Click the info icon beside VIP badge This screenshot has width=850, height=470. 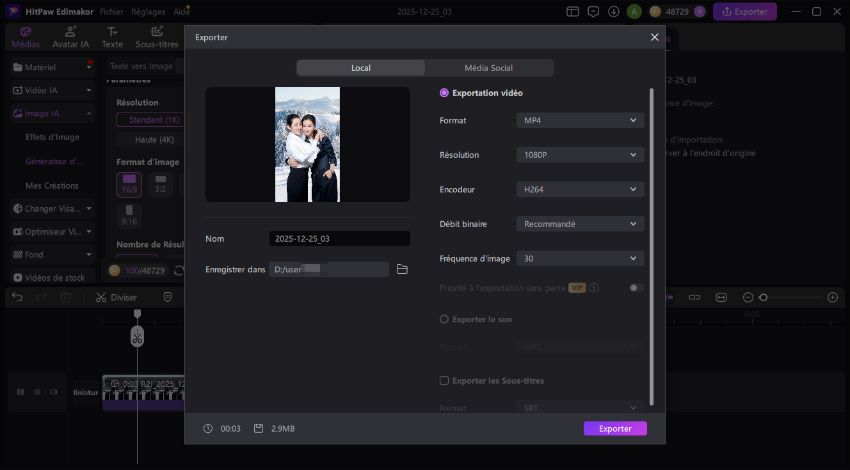(594, 288)
